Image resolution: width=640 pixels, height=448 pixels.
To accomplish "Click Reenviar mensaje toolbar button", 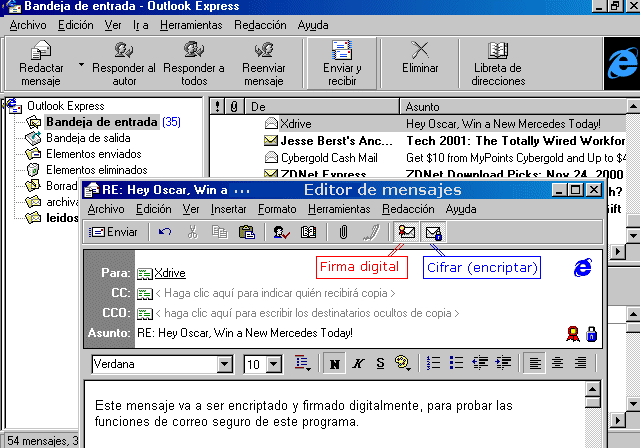I will click(x=264, y=64).
